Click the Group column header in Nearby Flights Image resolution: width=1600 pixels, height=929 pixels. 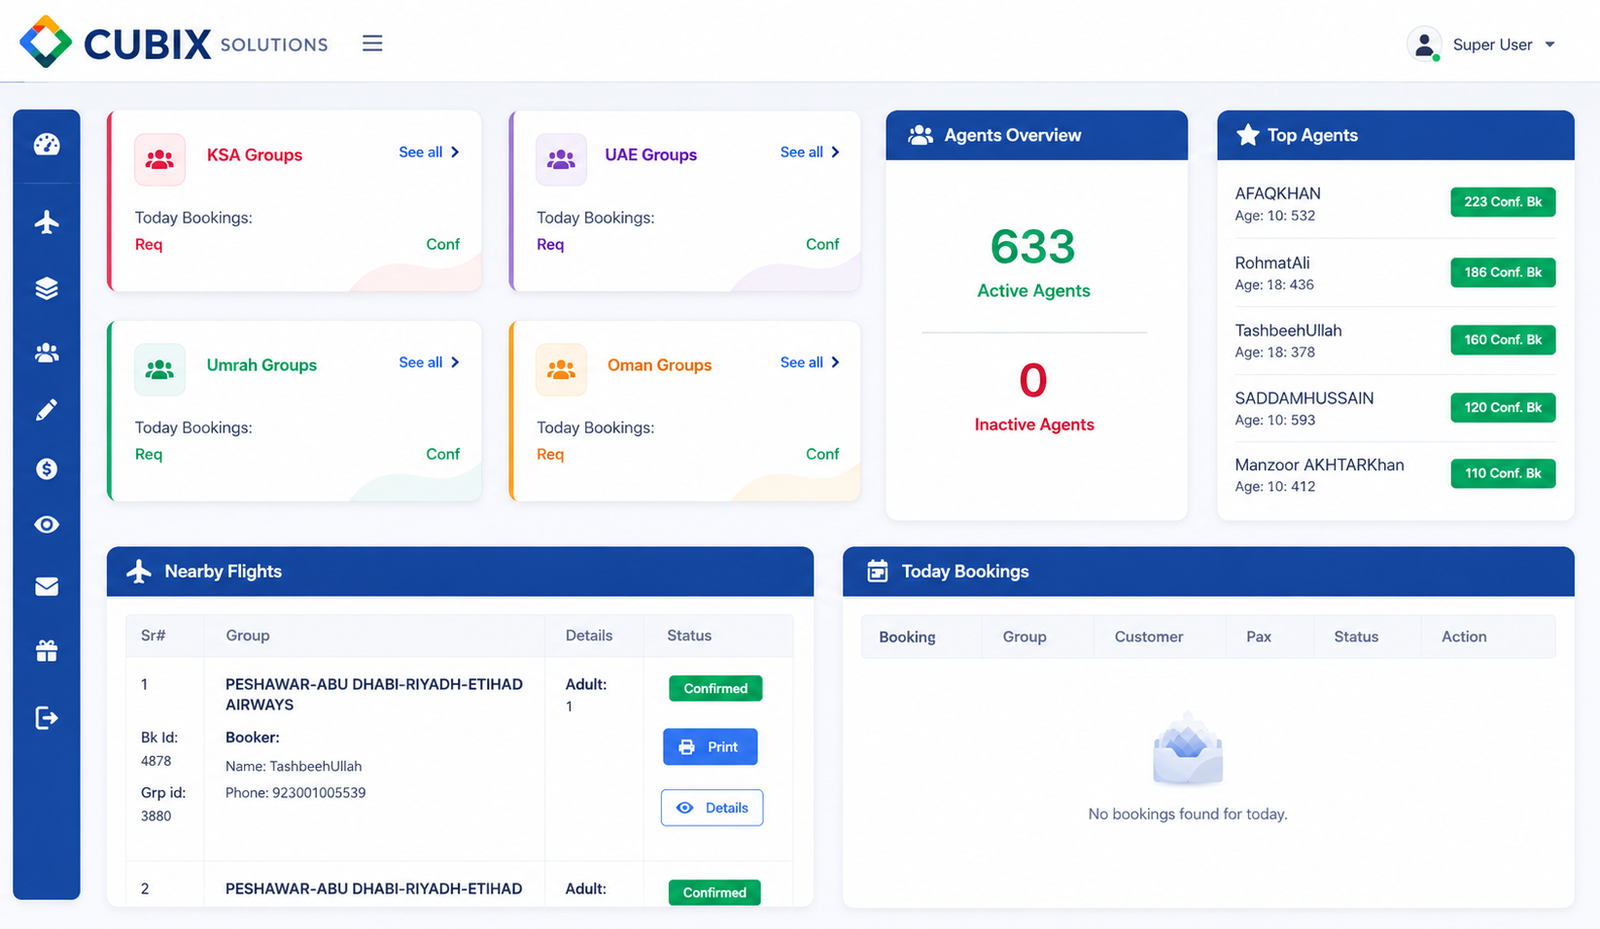[248, 636]
